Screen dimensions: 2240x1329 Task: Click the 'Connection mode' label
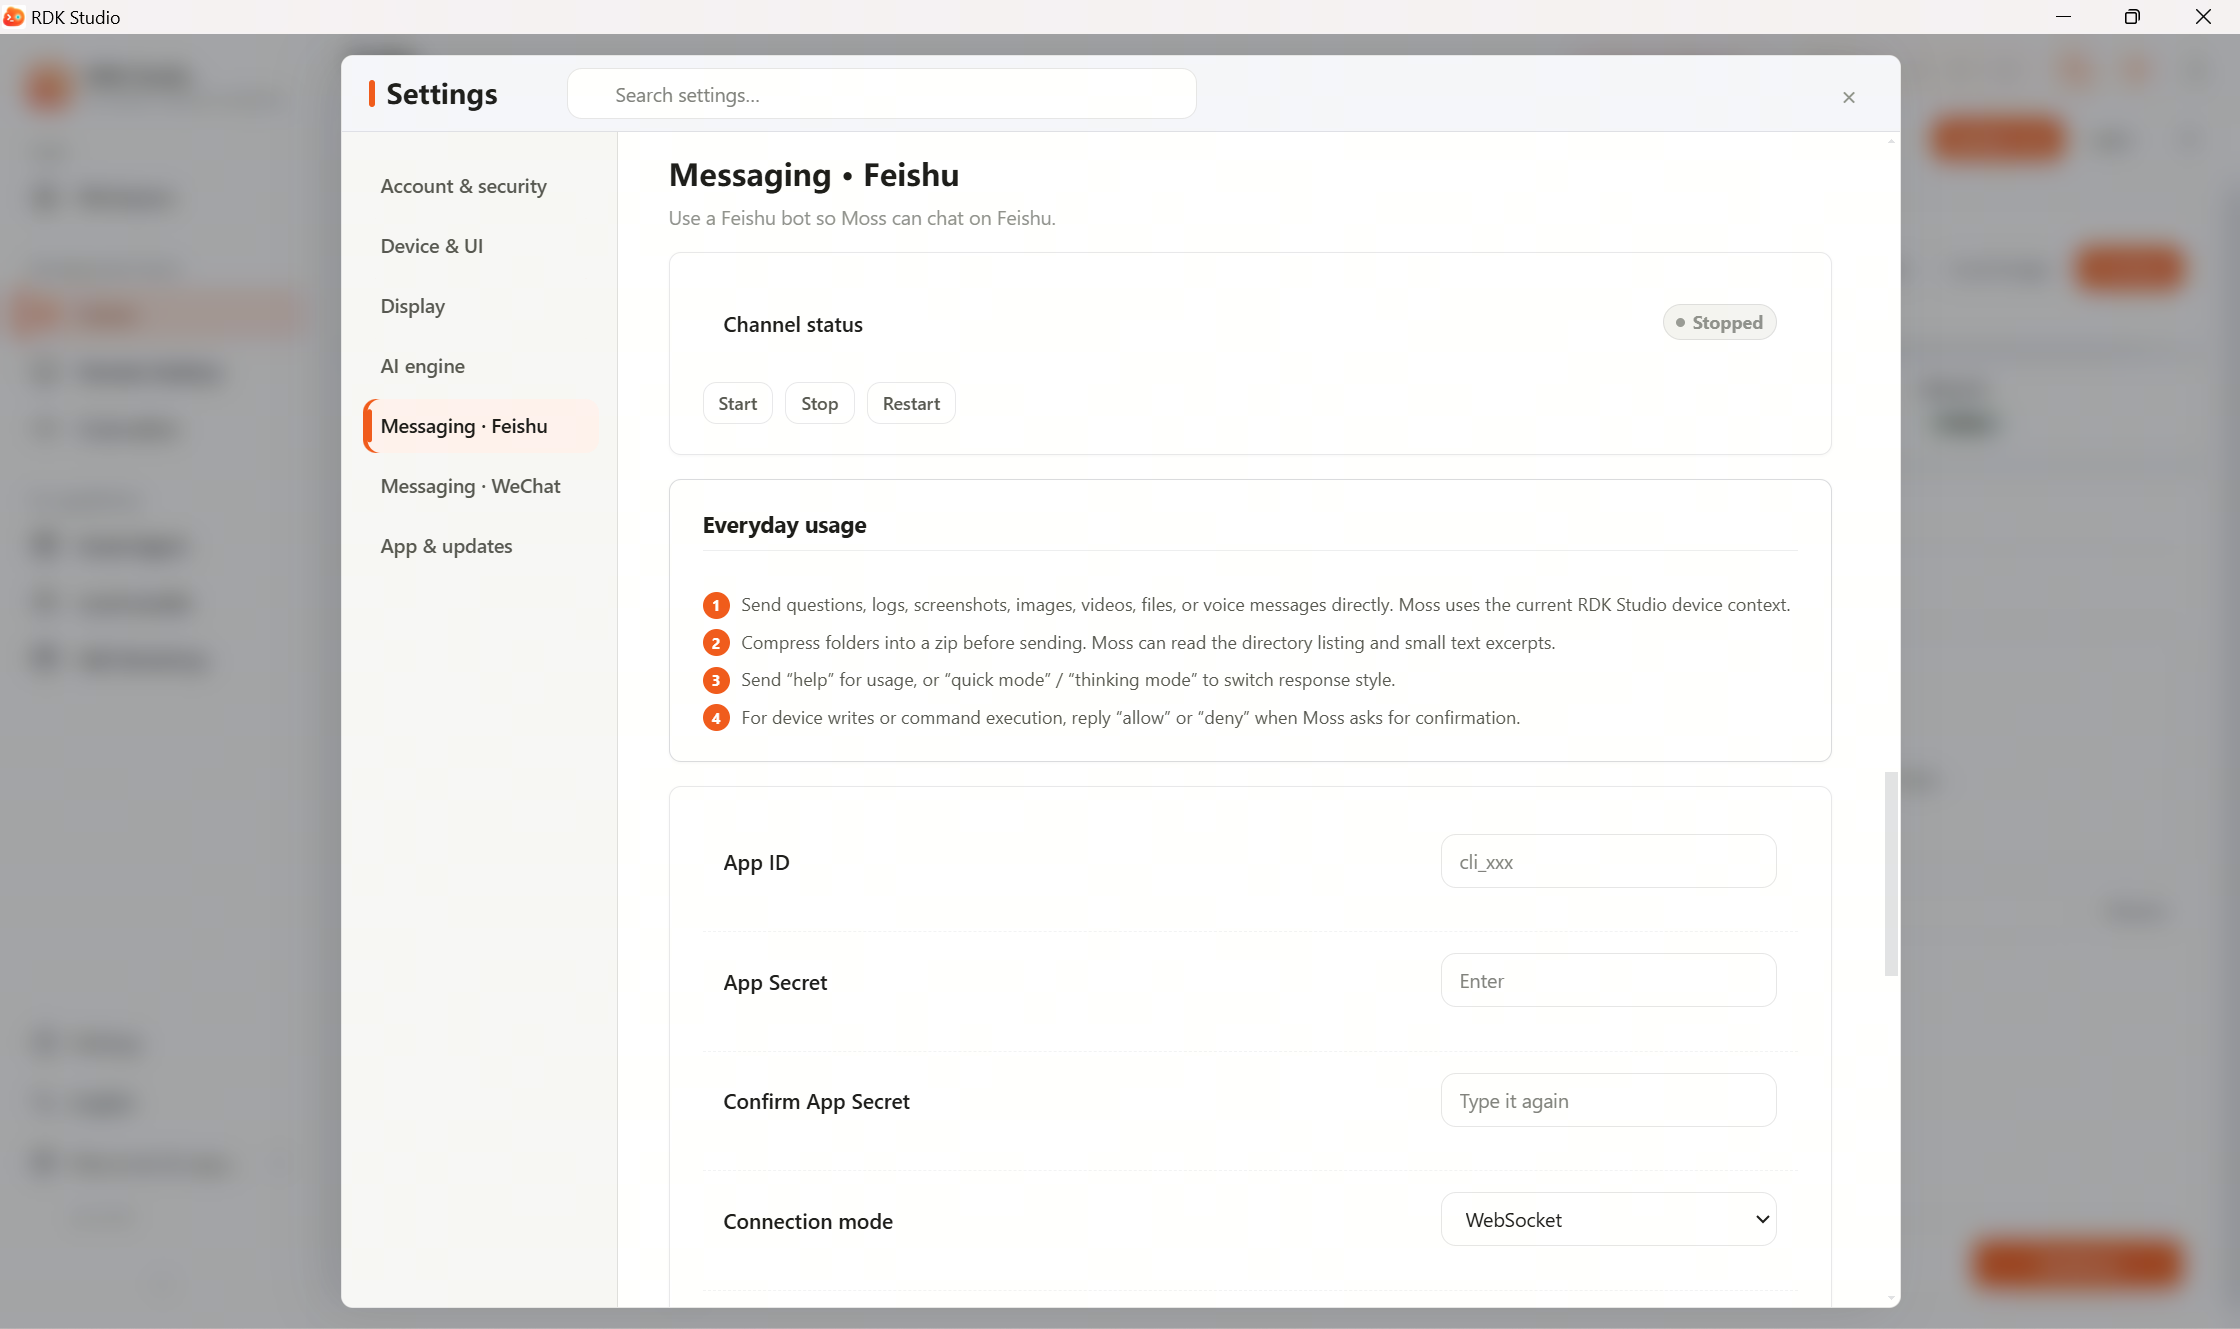coord(807,1221)
